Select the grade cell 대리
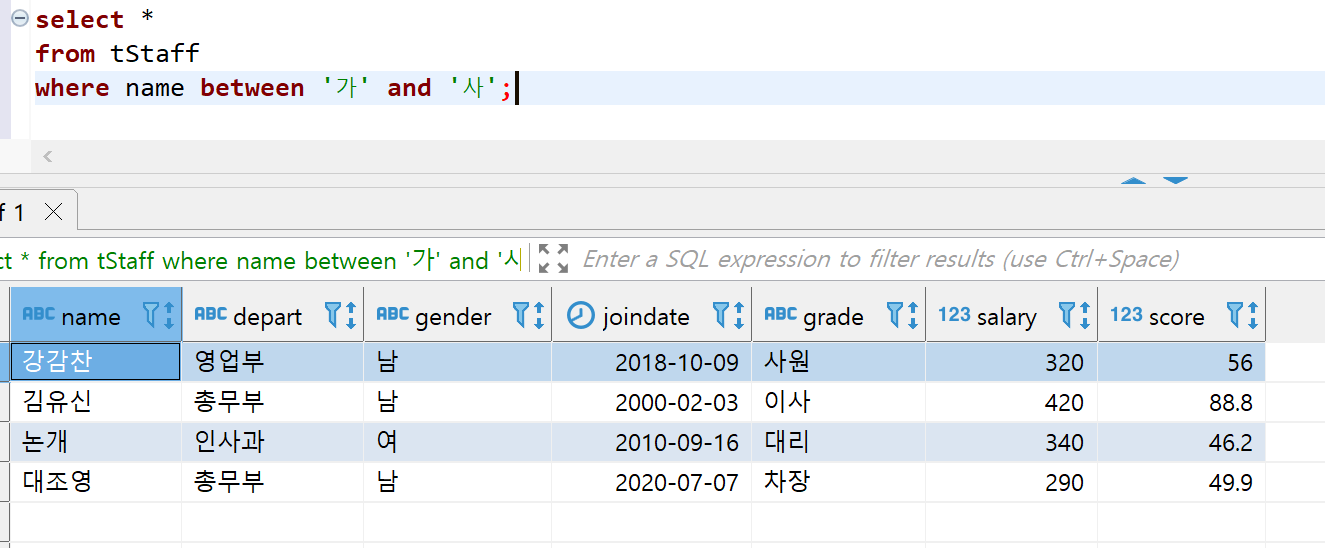Viewport: 1325px width, 548px height. [838, 442]
